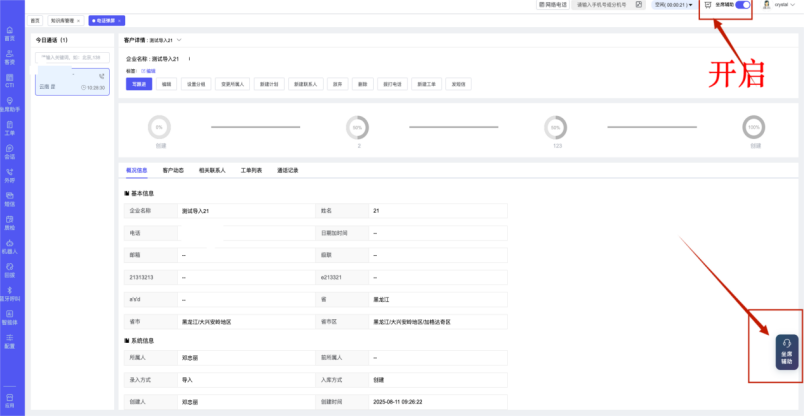
Task: Open the 客户 sidebar icon
Action: coord(10,57)
